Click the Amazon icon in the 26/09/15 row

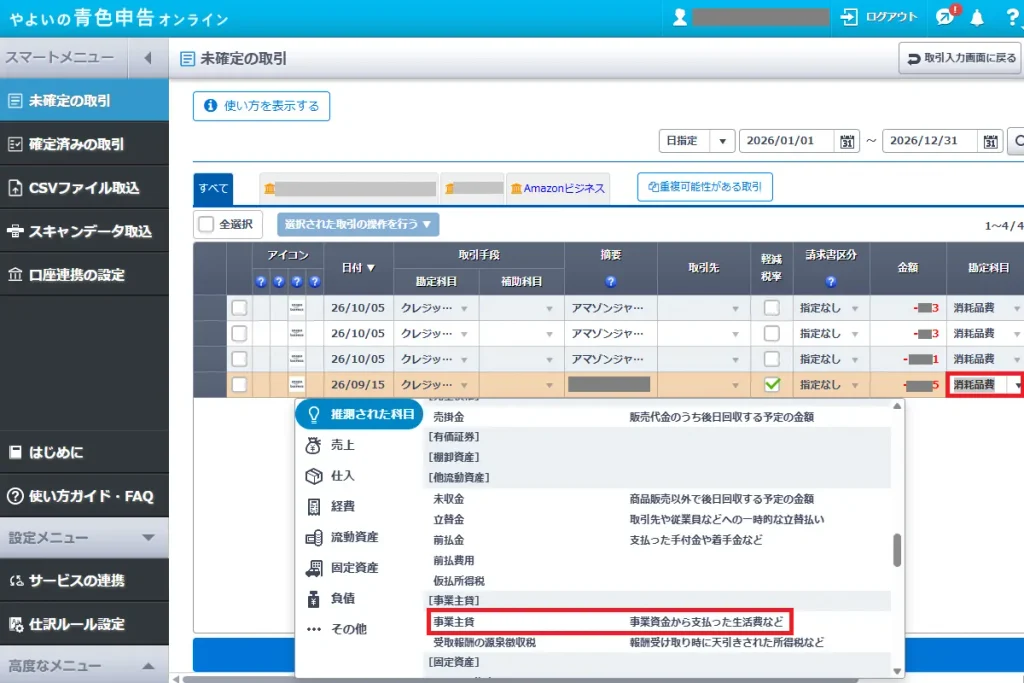click(296, 385)
